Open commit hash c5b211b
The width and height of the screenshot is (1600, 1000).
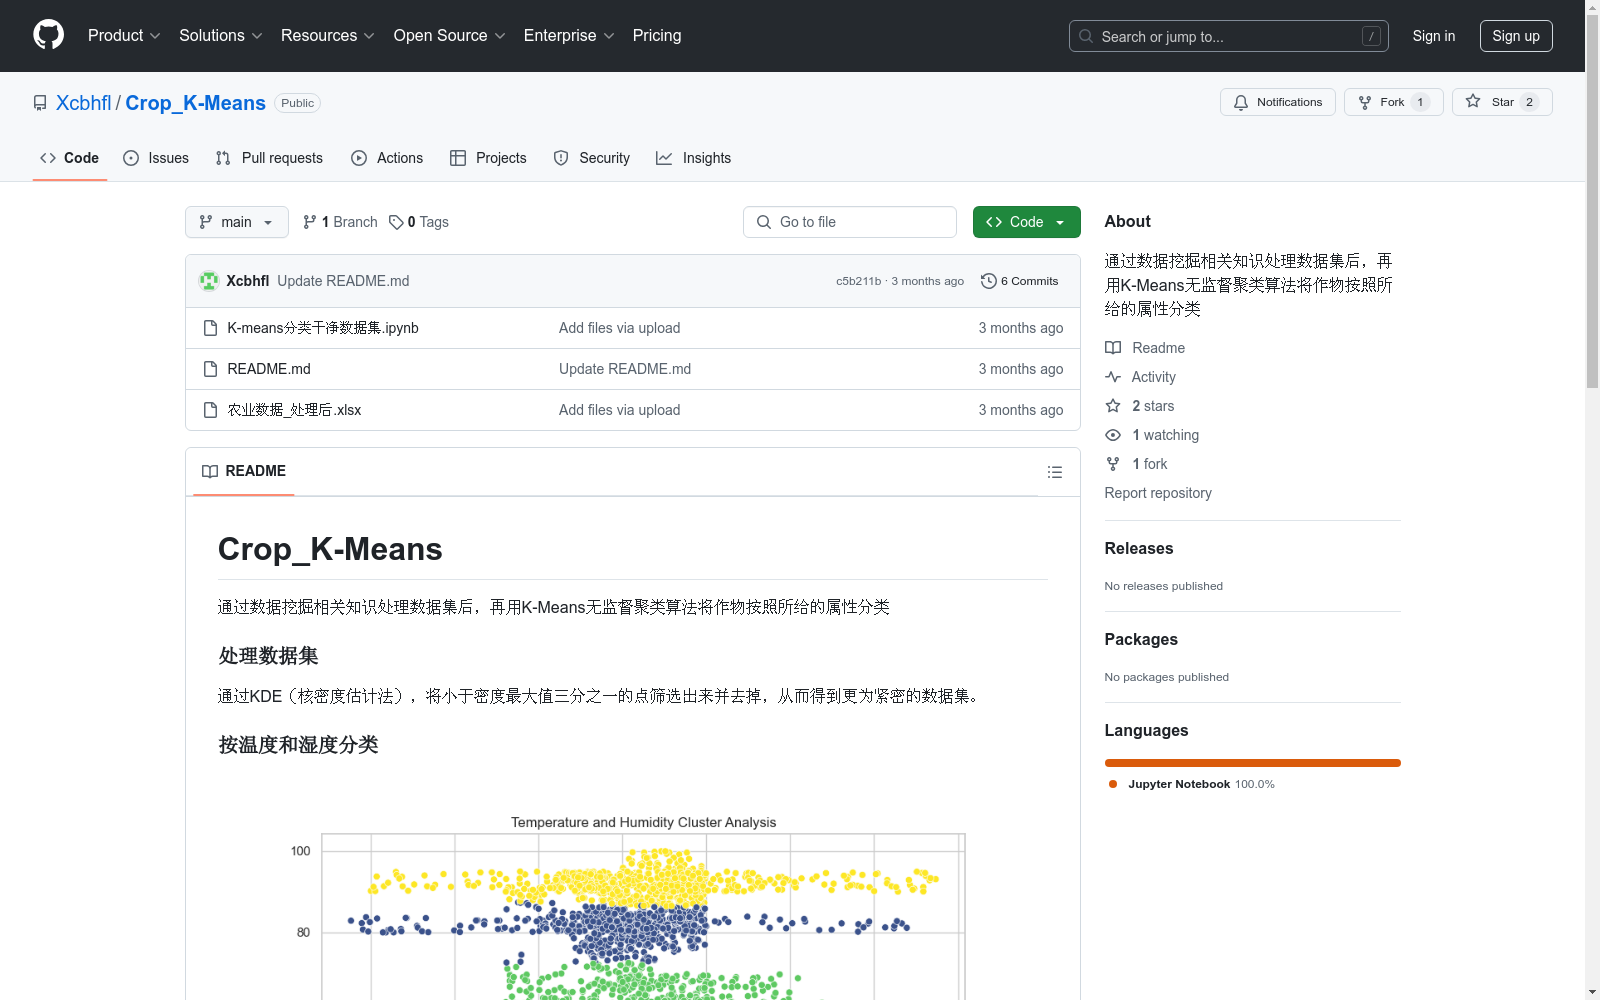point(859,281)
